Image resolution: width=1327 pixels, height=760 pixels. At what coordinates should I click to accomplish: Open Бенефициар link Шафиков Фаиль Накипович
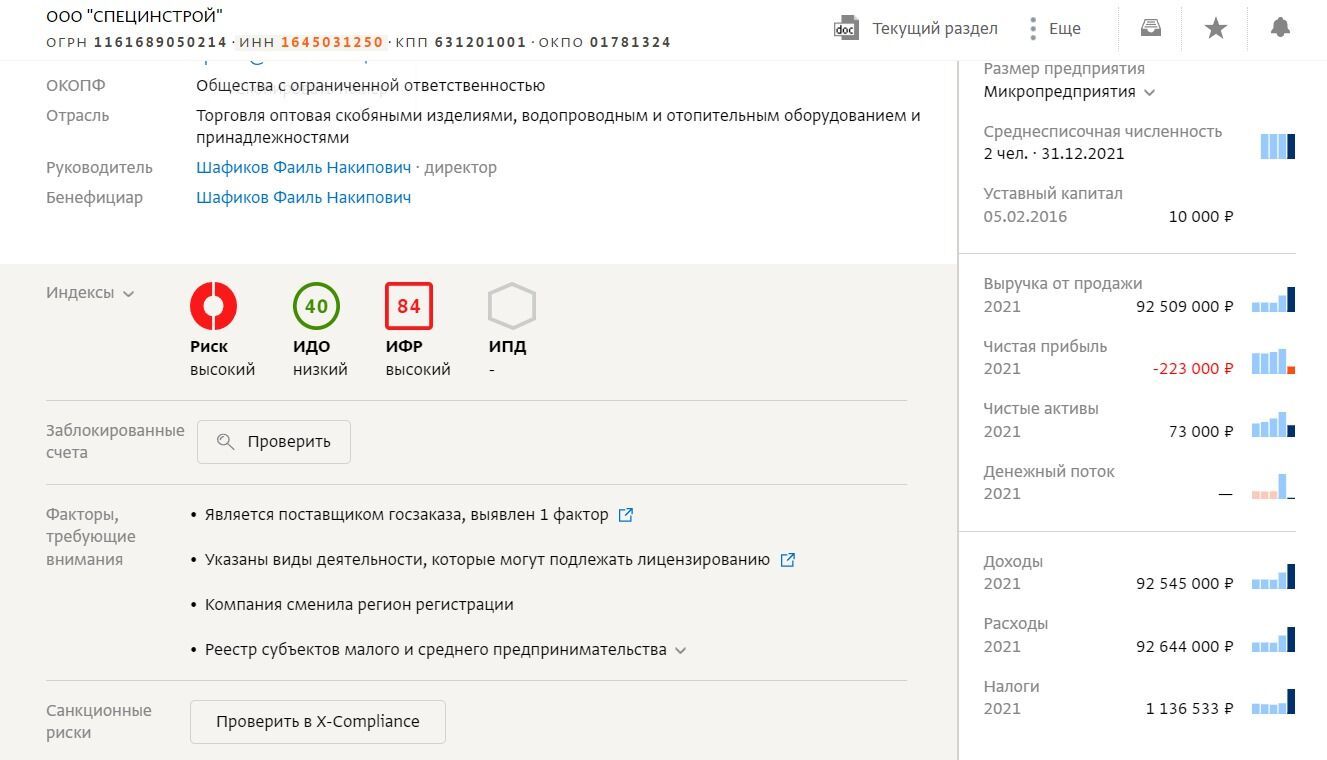click(304, 197)
